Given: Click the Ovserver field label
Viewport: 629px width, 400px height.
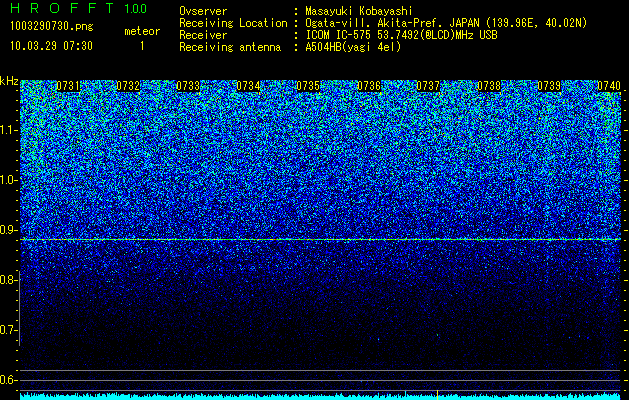Looking at the screenshot, I should tap(203, 12).
